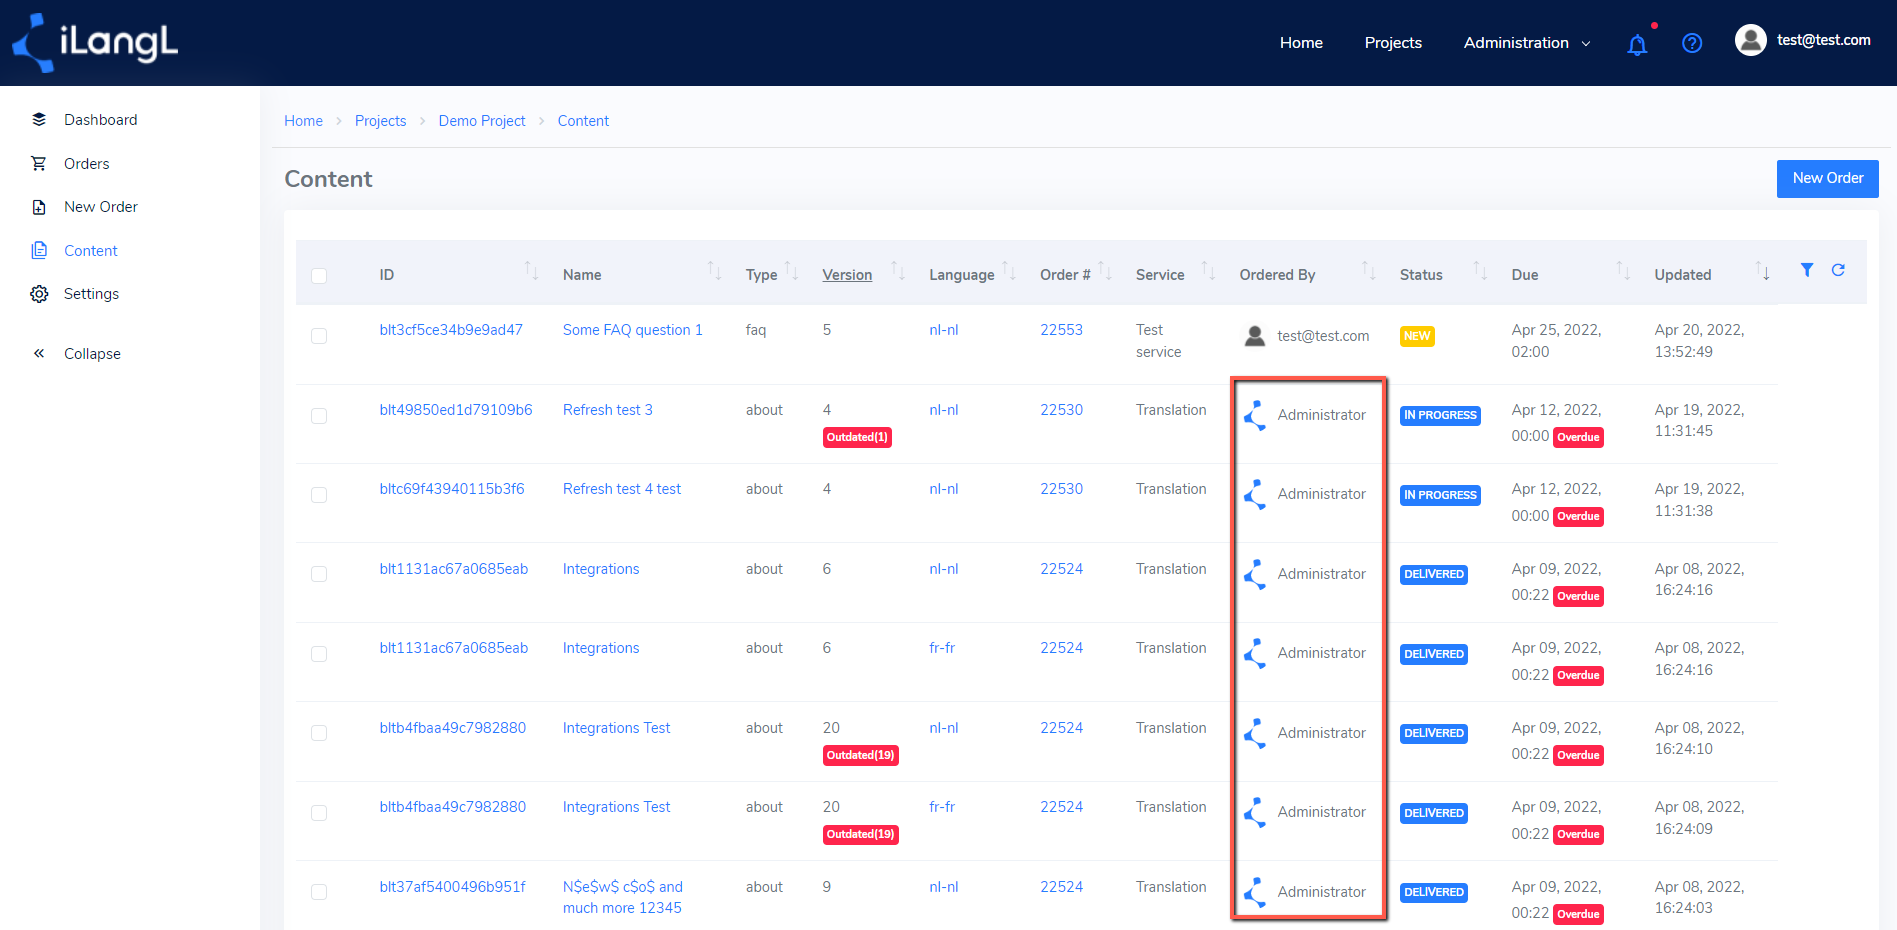
Task: Expand the Administration dropdown menu
Action: point(1527,43)
